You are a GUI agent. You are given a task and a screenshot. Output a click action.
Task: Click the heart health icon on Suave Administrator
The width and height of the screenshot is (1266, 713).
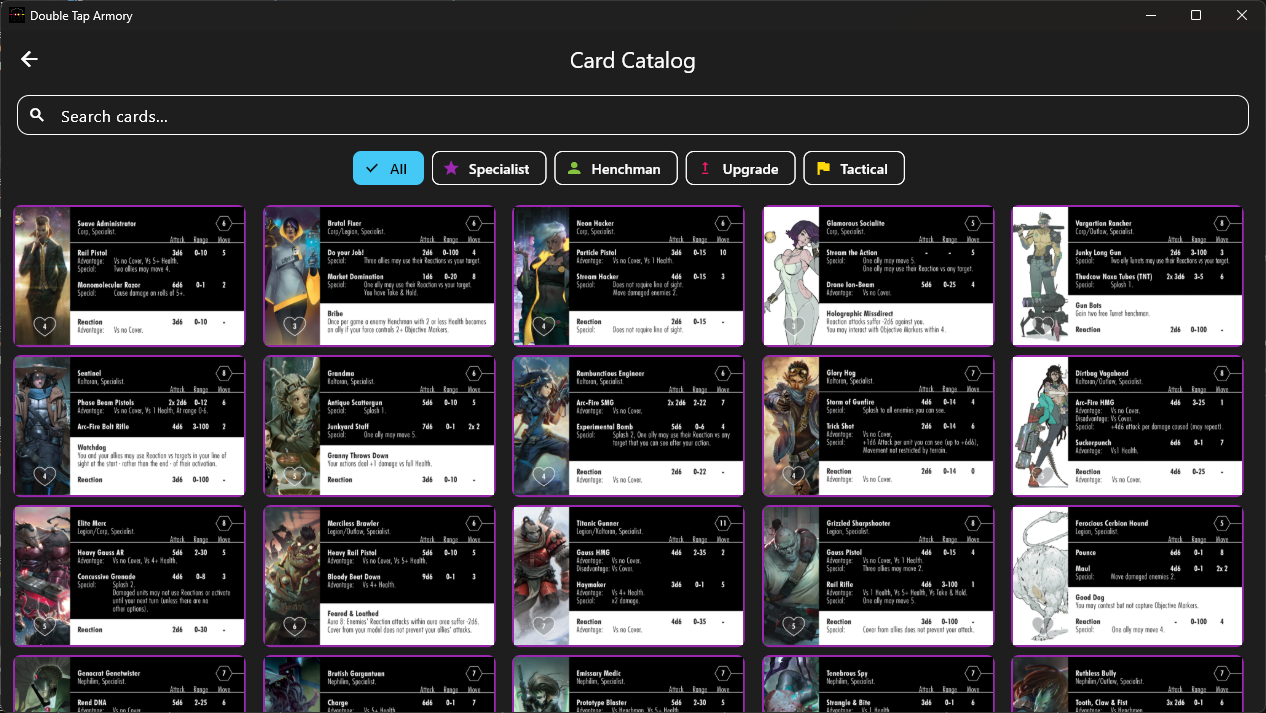coord(44,326)
